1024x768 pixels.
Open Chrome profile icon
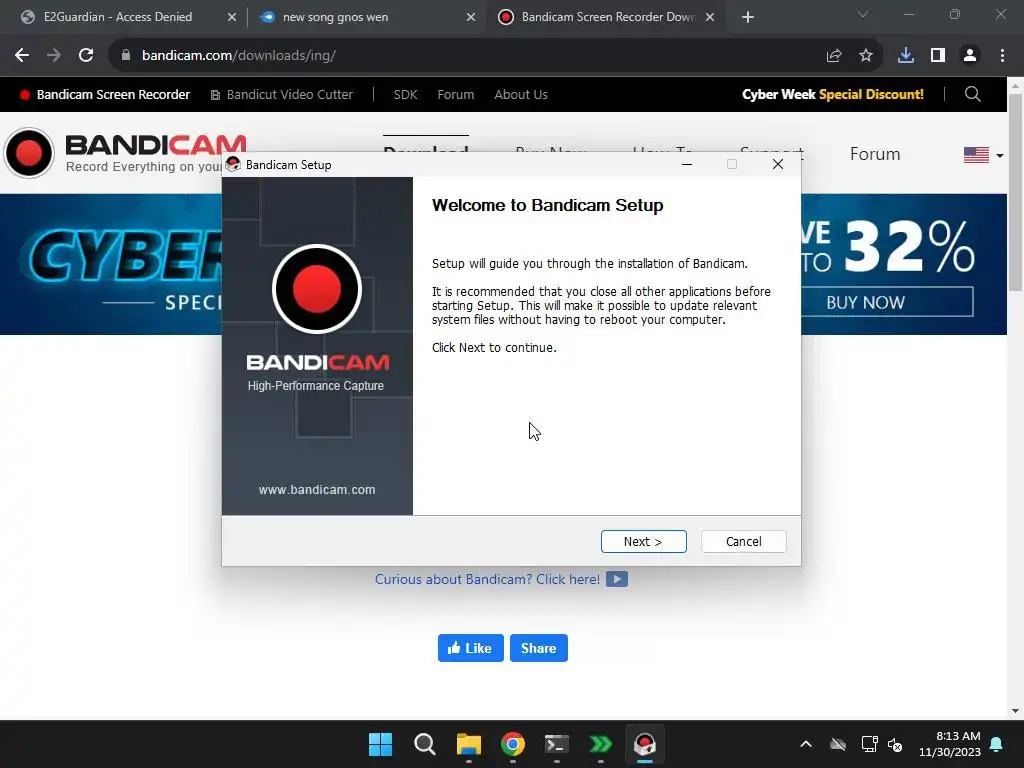(x=970, y=56)
